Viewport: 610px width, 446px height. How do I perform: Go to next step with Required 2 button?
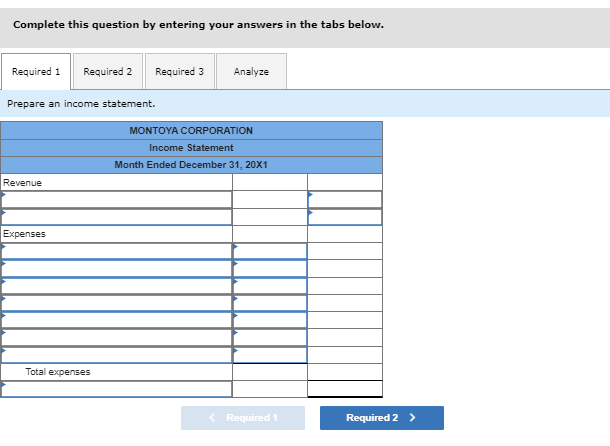(382, 418)
